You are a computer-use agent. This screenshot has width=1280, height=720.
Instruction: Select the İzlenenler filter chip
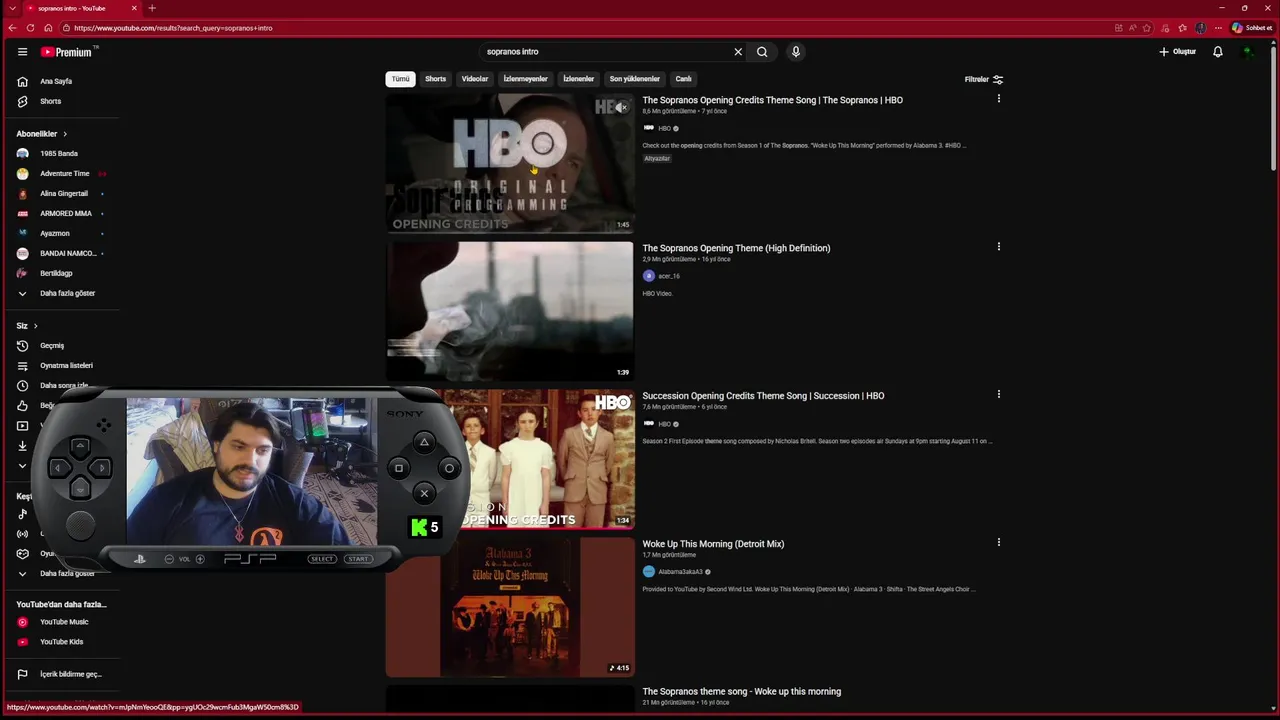pos(578,79)
